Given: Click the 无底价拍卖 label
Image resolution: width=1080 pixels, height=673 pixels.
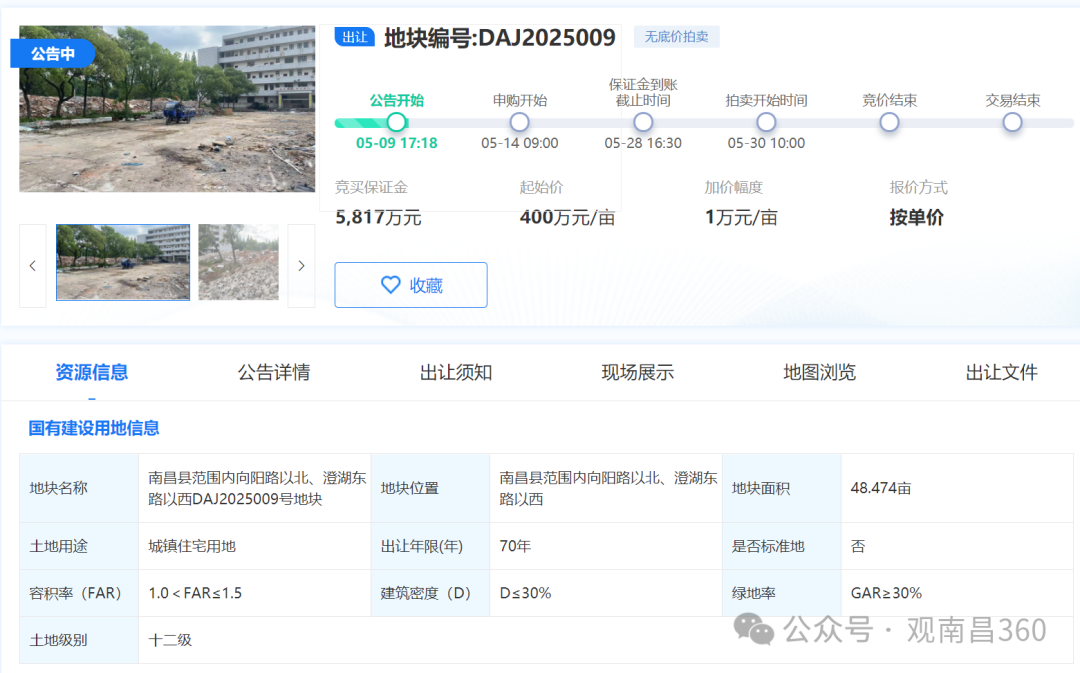Looking at the screenshot, I should coord(676,37).
